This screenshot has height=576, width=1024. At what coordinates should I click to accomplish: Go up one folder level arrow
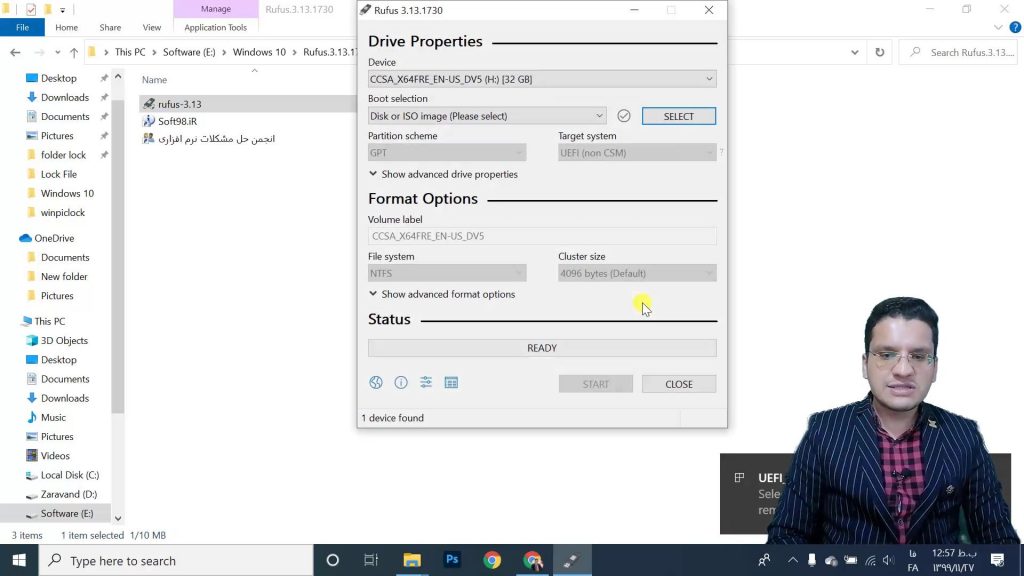point(74,52)
